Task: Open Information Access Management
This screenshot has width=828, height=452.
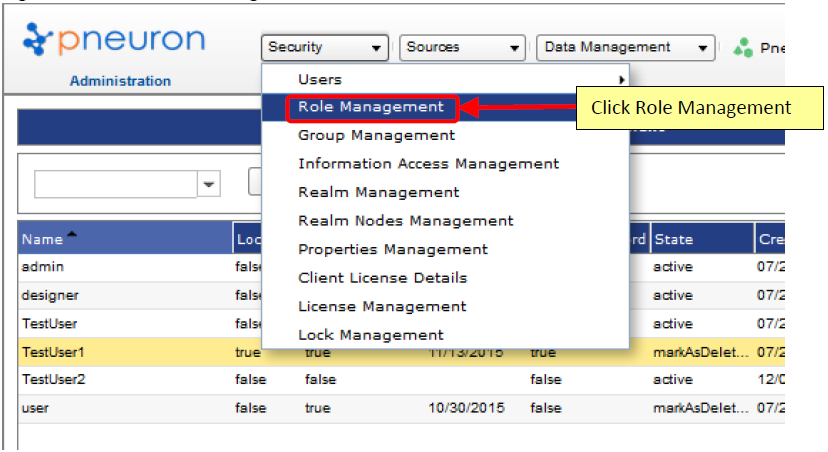Action: pos(428,164)
